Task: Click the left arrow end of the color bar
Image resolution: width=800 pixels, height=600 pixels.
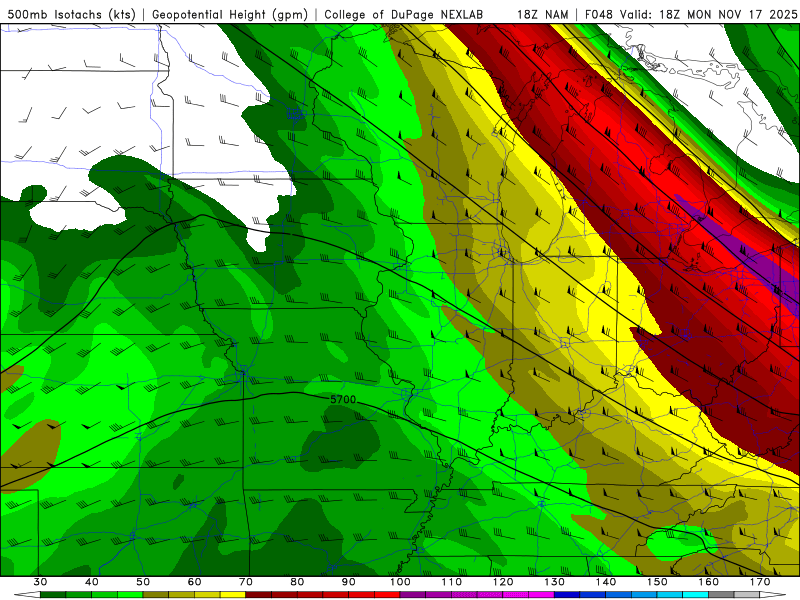Action: coord(27,595)
